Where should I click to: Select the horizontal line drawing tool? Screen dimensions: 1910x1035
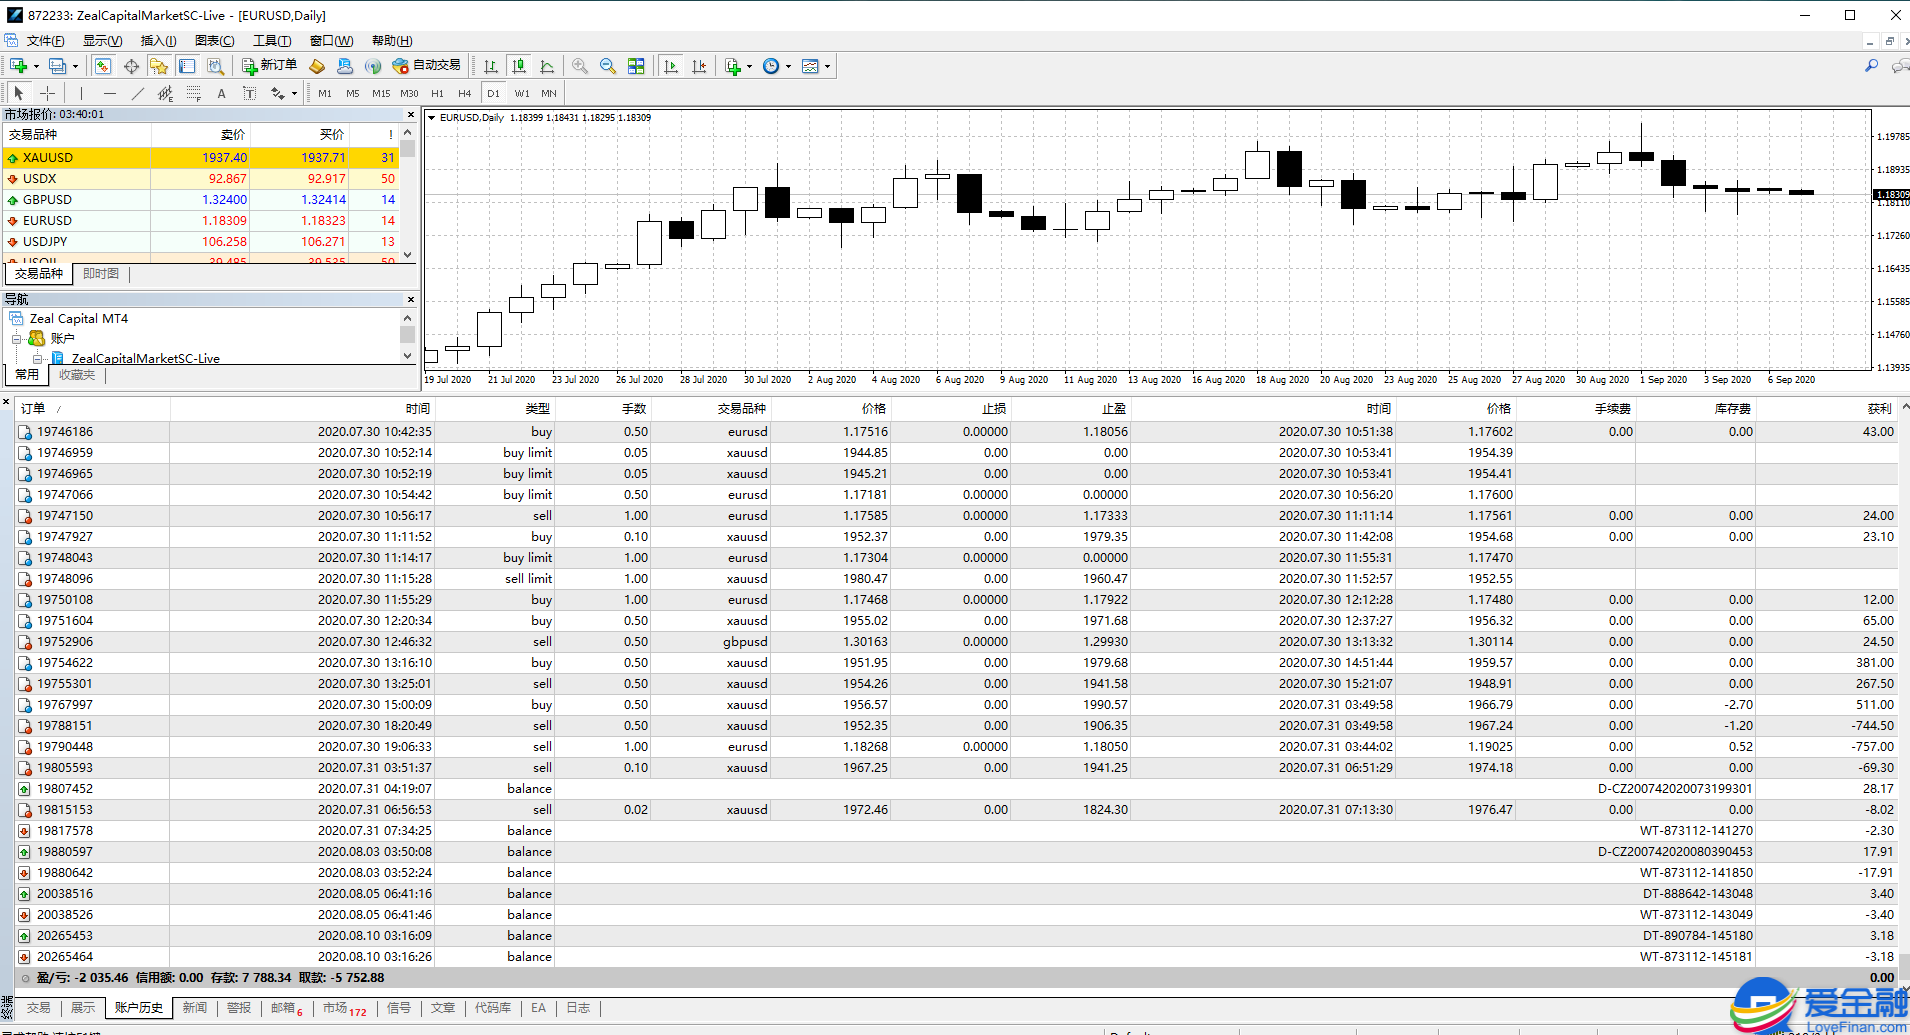coord(110,93)
